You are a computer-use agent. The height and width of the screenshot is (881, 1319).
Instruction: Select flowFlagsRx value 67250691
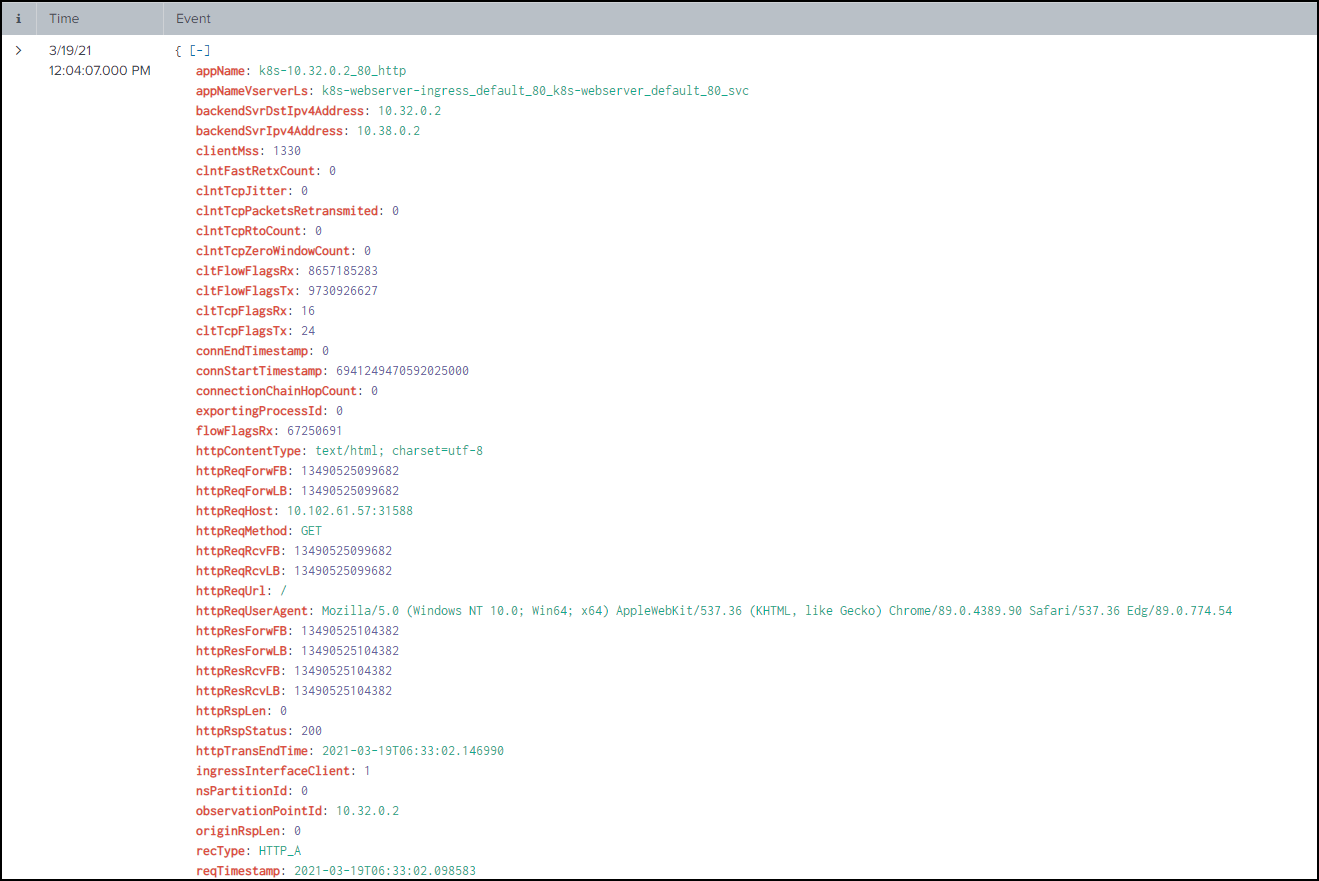pyautogui.click(x=315, y=431)
